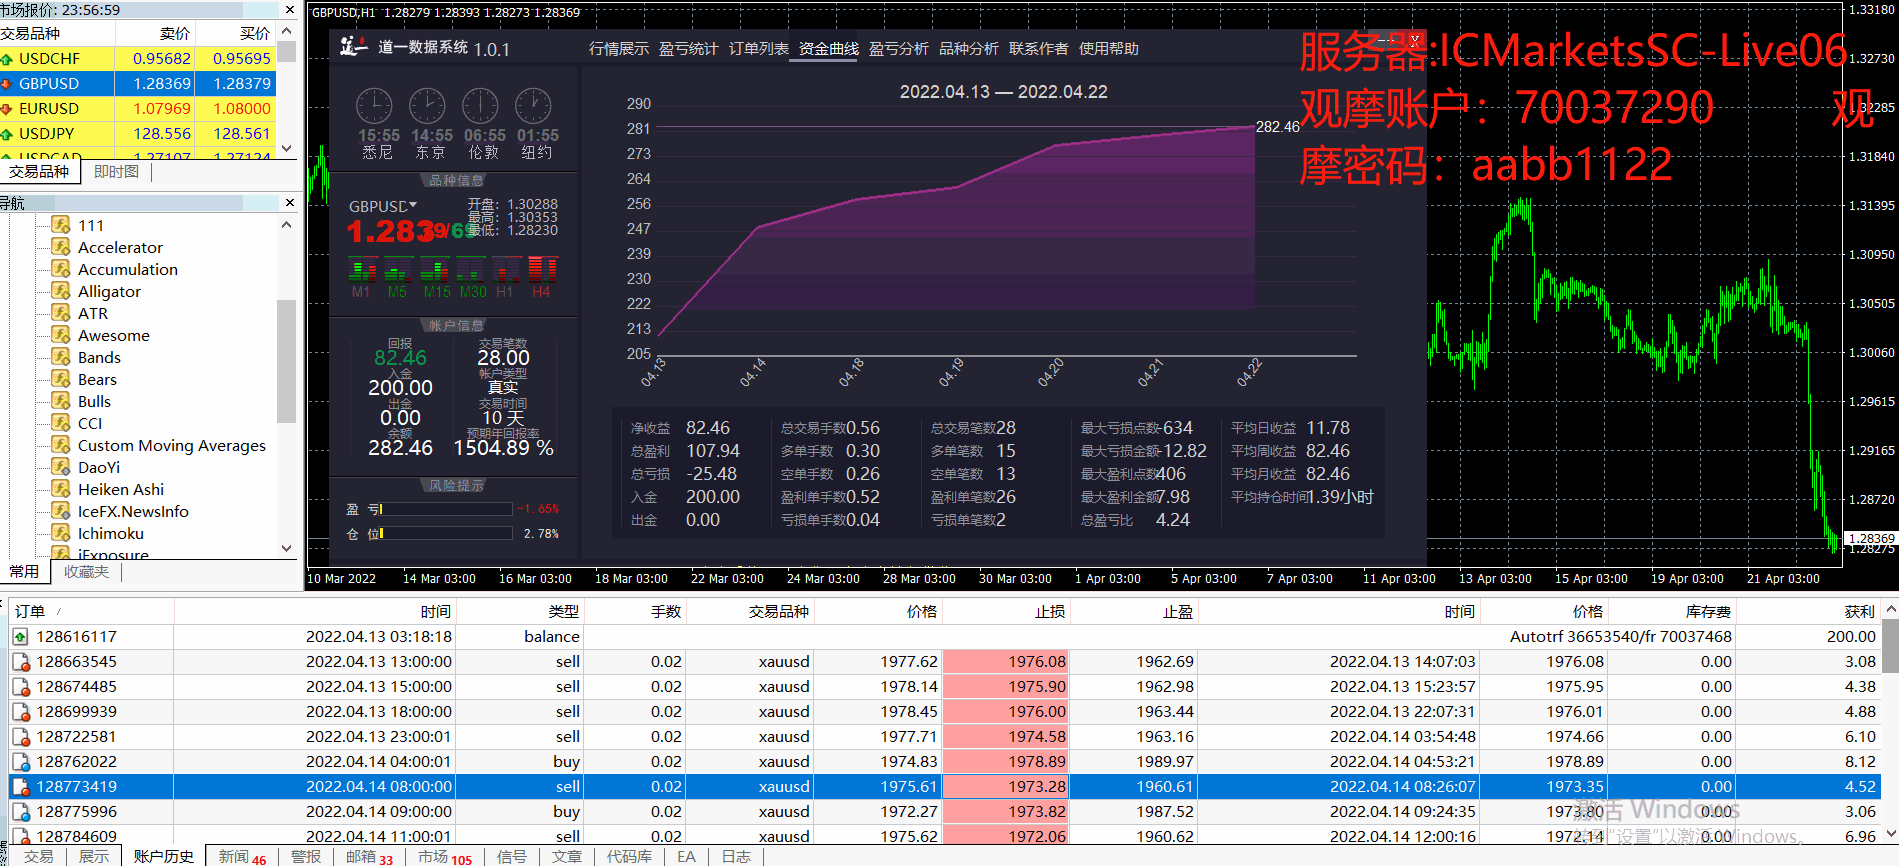Click the Sydney clock icon
This screenshot has height=866, width=1899.
pyautogui.click(x=375, y=107)
